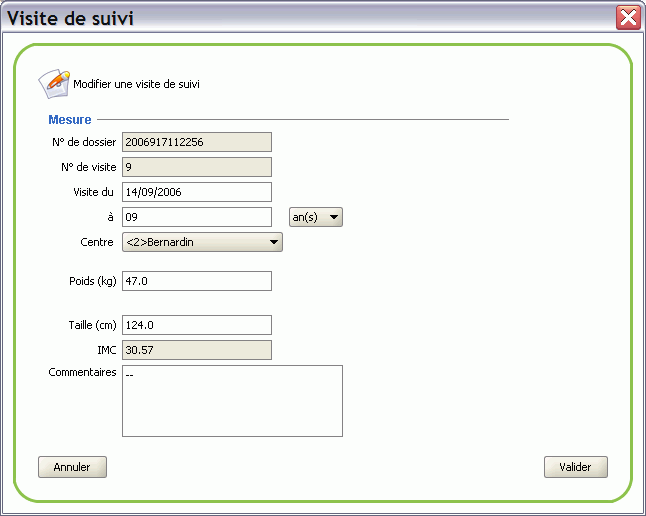Image resolution: width=646 pixels, height=516 pixels.
Task: Click the Visite de suivi title bar
Action: click(x=309, y=18)
